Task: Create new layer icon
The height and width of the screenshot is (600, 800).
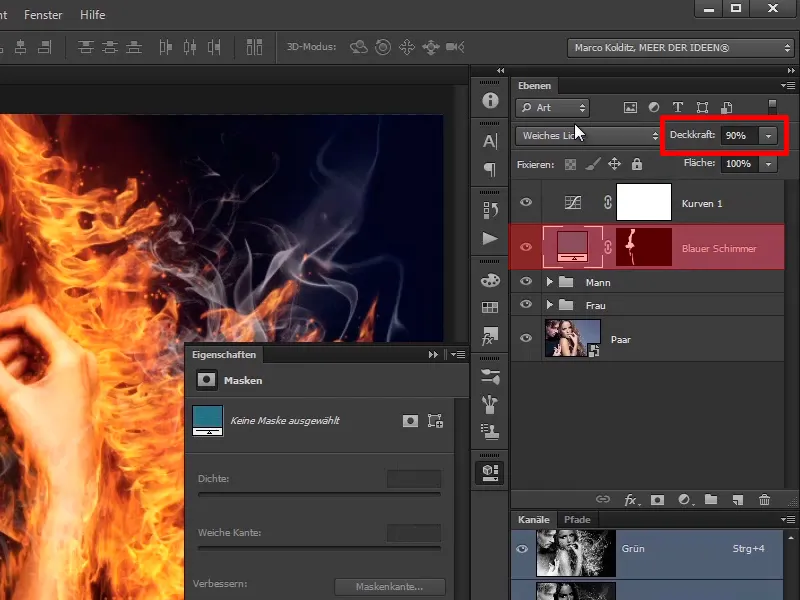Action: [x=737, y=500]
